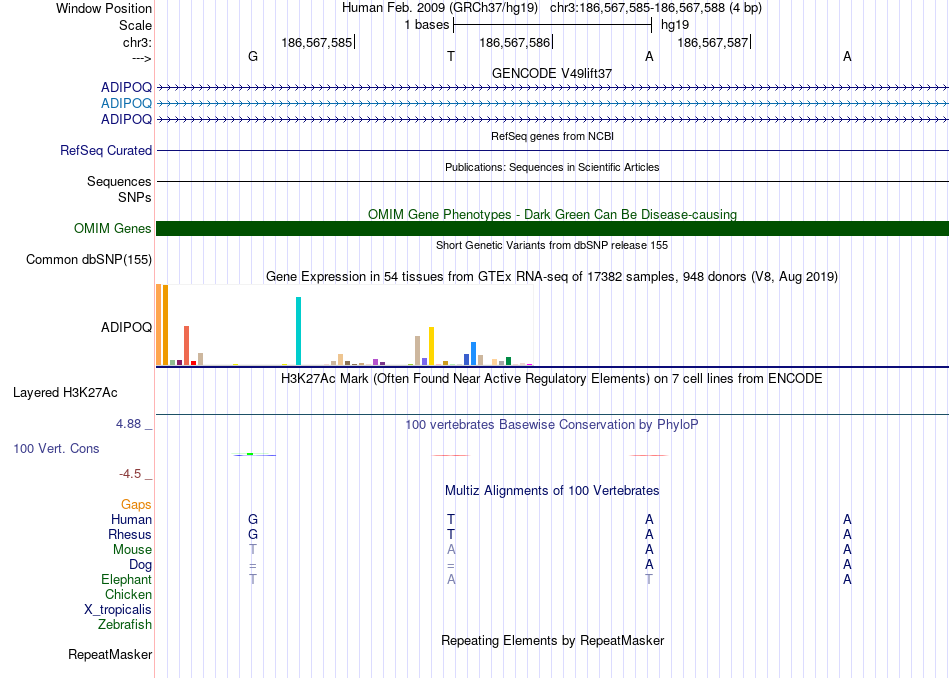This screenshot has height=678, width=950.
Task: Click the G base in the Human alignment row
Action: [253, 519]
